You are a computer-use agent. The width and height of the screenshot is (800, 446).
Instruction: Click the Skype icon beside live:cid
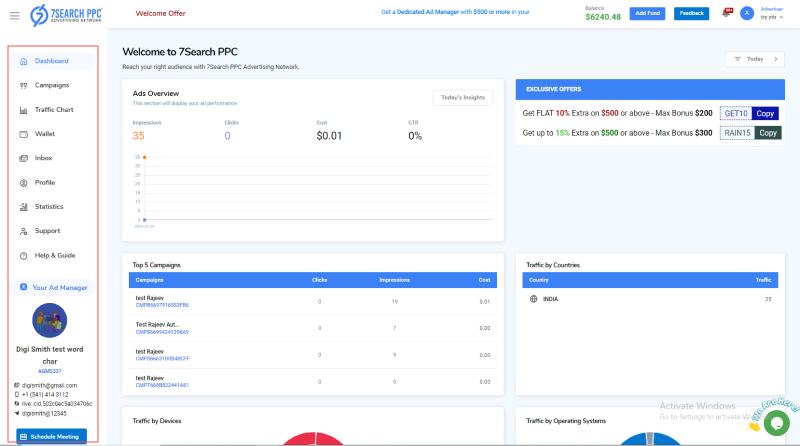pos(17,404)
